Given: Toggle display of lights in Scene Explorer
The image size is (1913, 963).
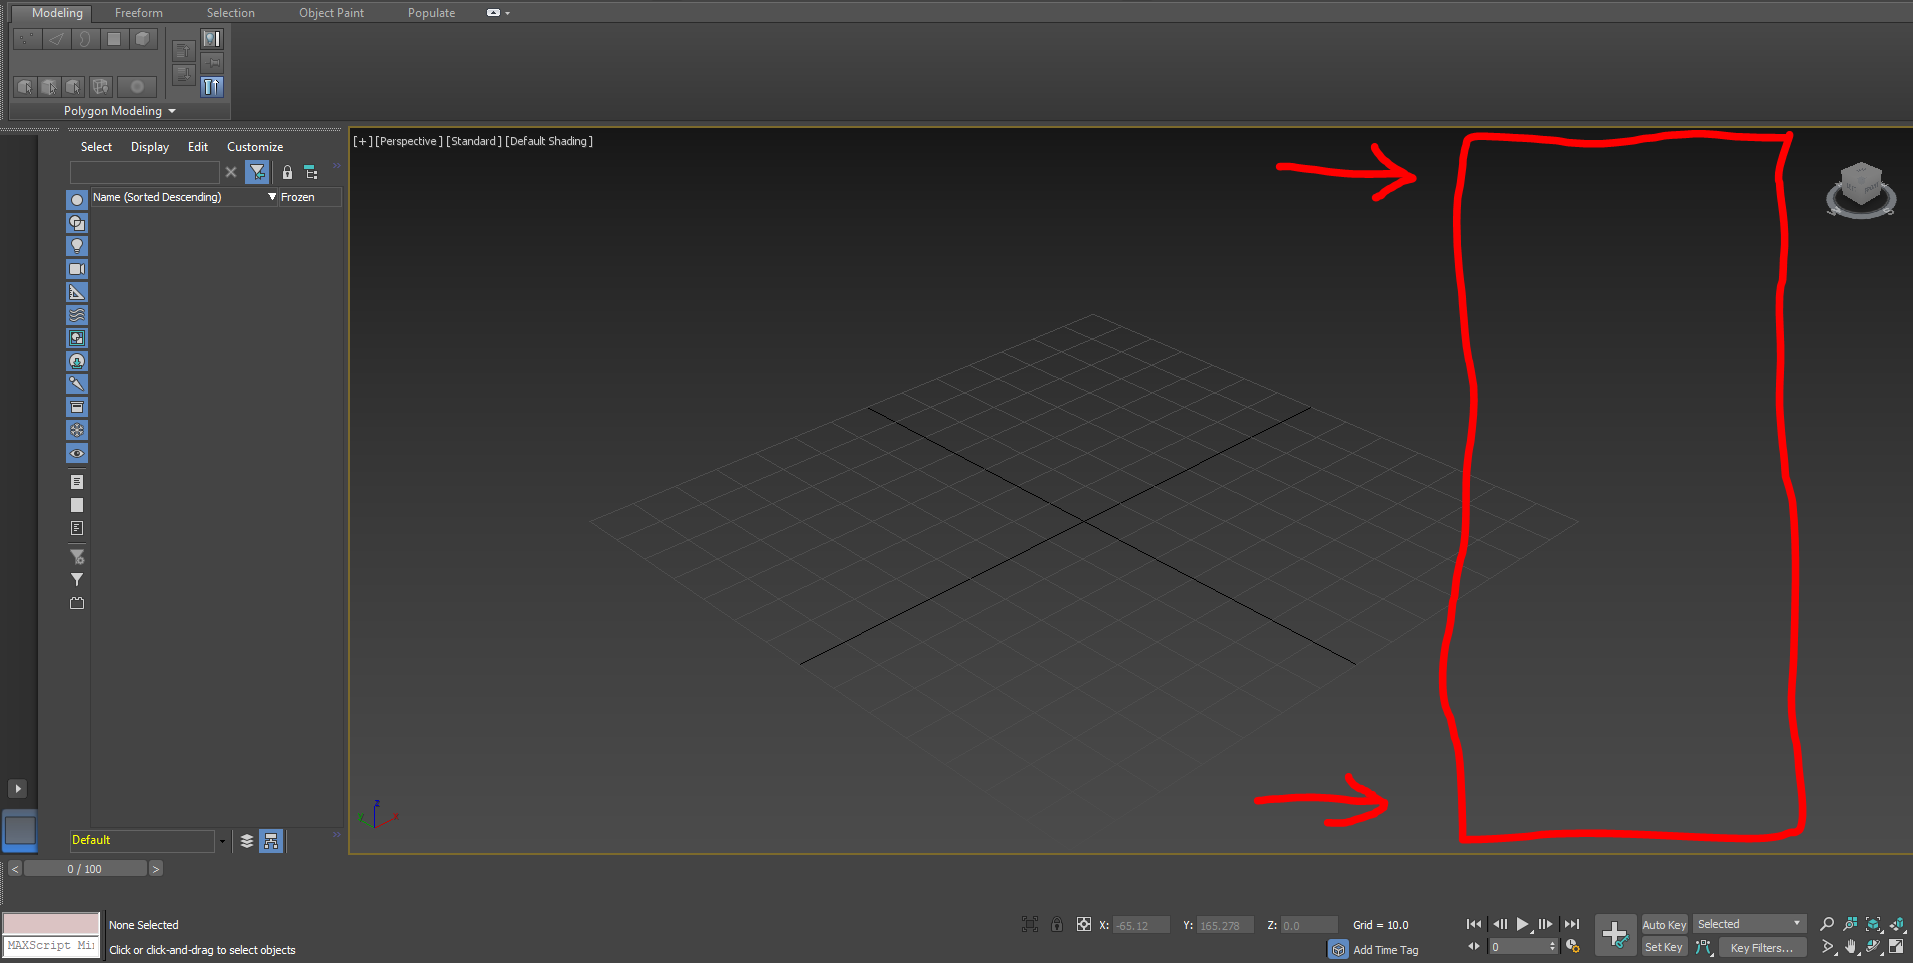Looking at the screenshot, I should (77, 245).
